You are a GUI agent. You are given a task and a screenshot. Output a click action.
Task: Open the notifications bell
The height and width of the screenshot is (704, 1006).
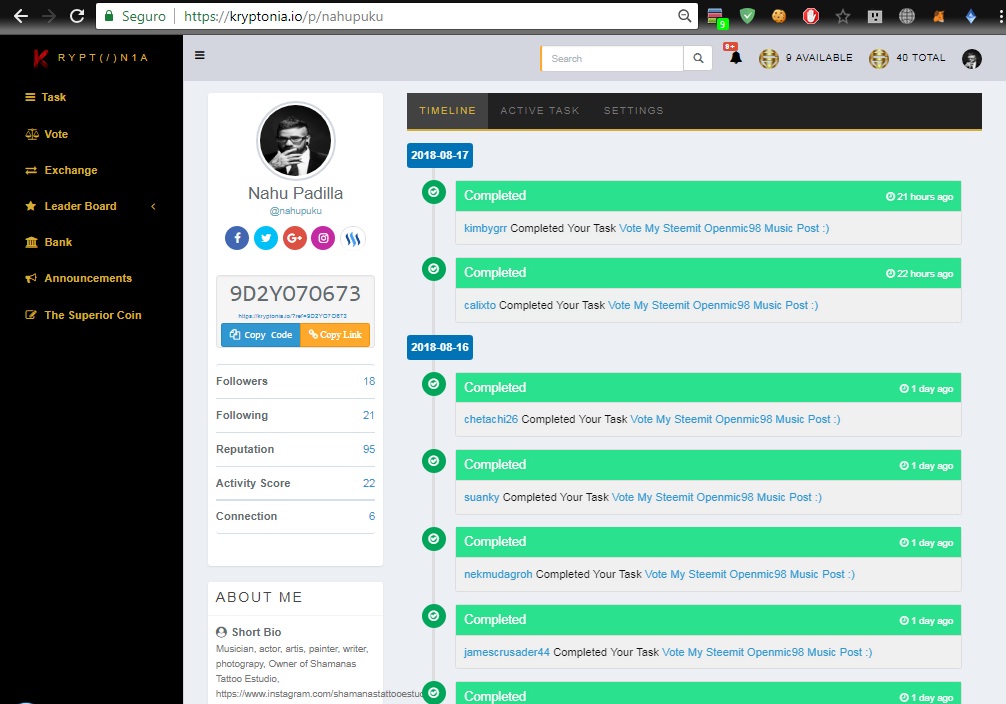735,57
